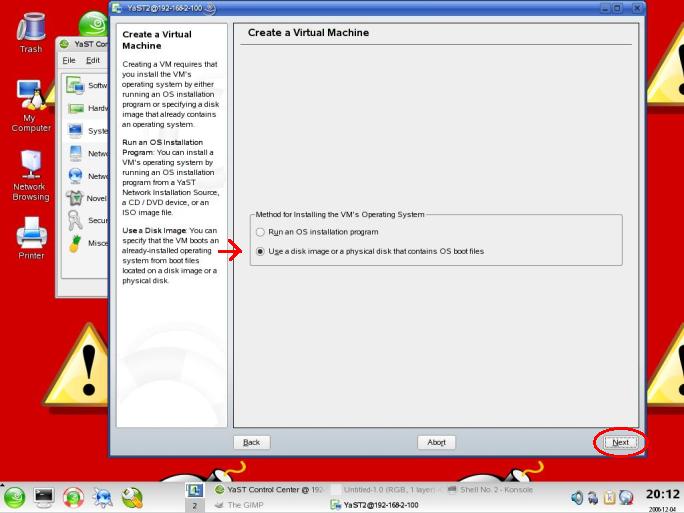Screen dimensions: 684x513
Task: Open the Konqueror panel icon
Action: [x=103, y=498]
